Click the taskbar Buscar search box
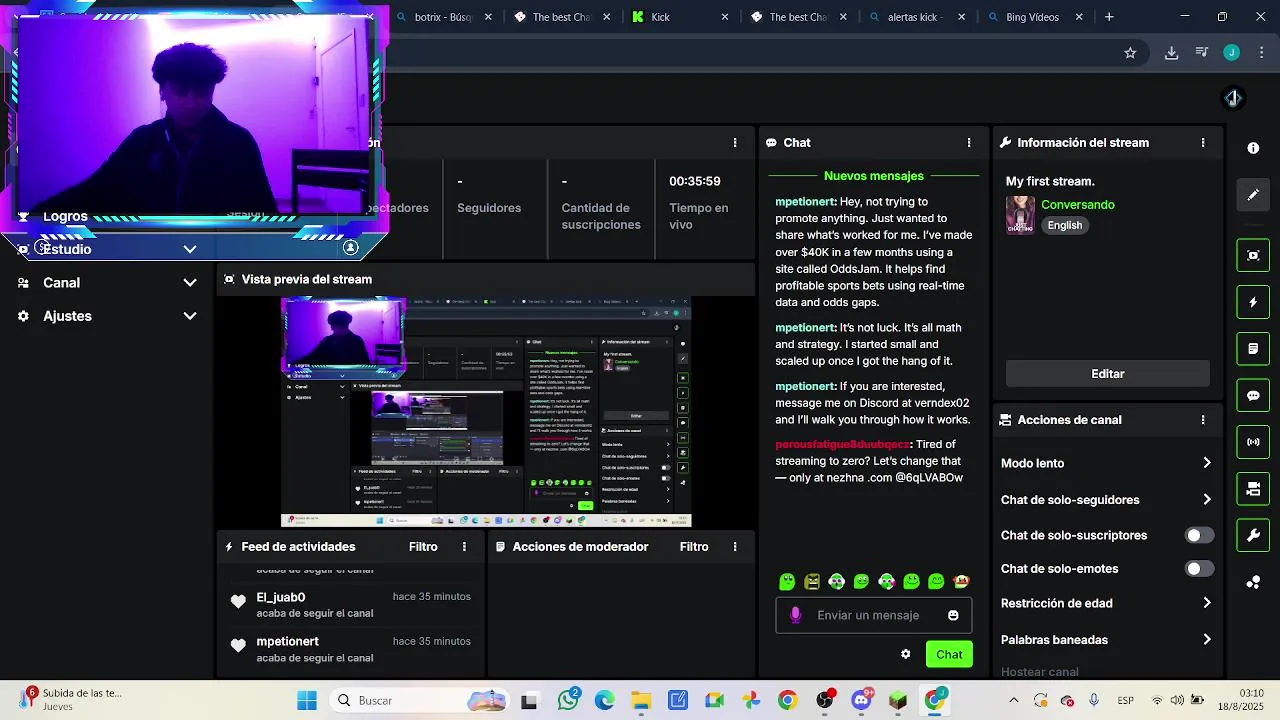Screen dimensions: 1280x720 click(x=420, y=700)
